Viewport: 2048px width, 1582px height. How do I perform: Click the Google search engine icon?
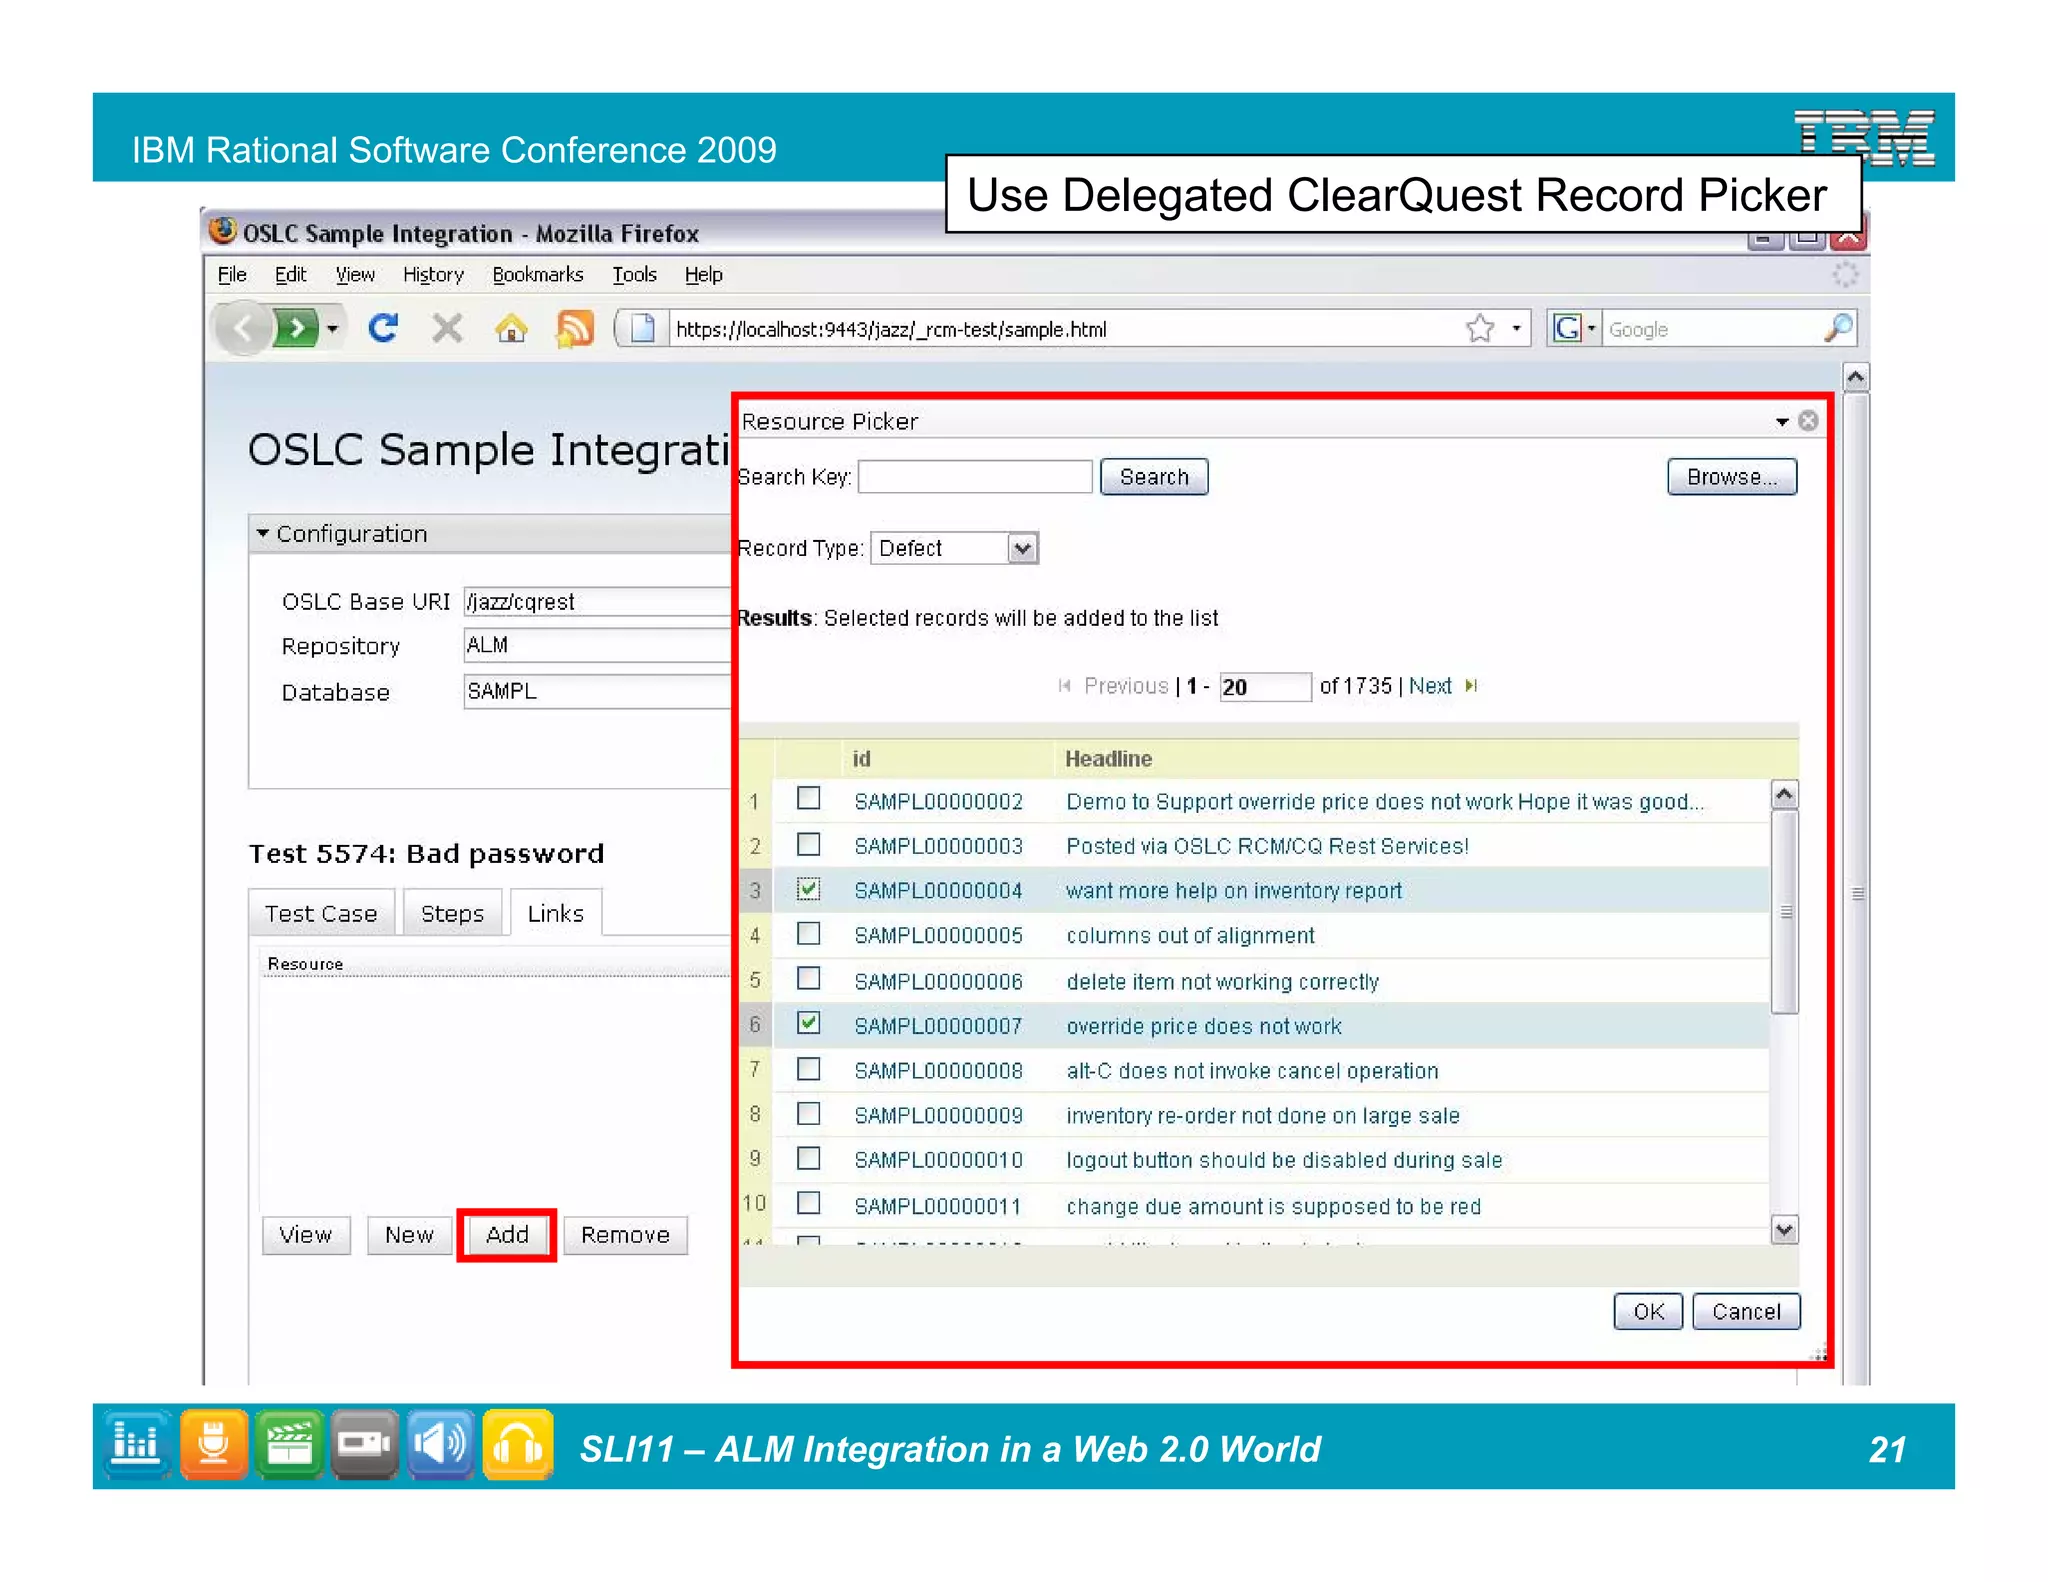pyautogui.click(x=1567, y=328)
